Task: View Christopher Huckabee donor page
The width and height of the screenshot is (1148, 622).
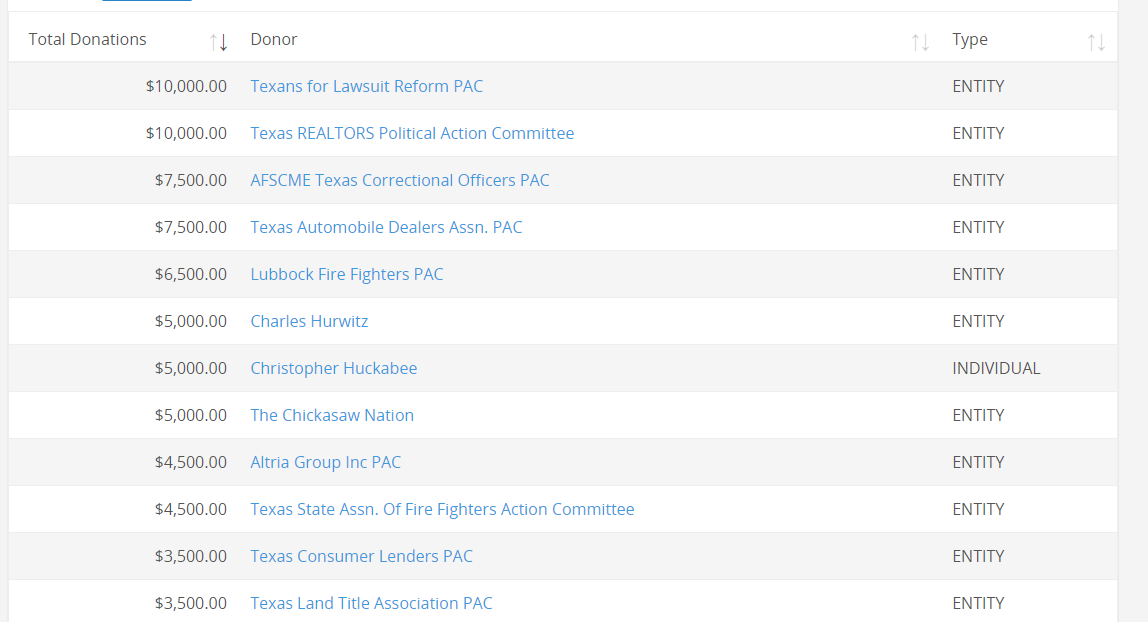Action: coord(334,368)
